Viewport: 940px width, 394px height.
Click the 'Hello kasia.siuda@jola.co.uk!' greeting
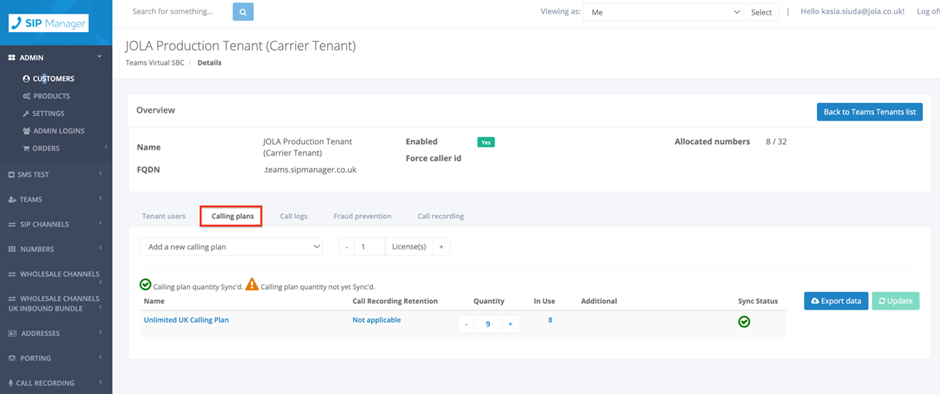click(x=852, y=11)
